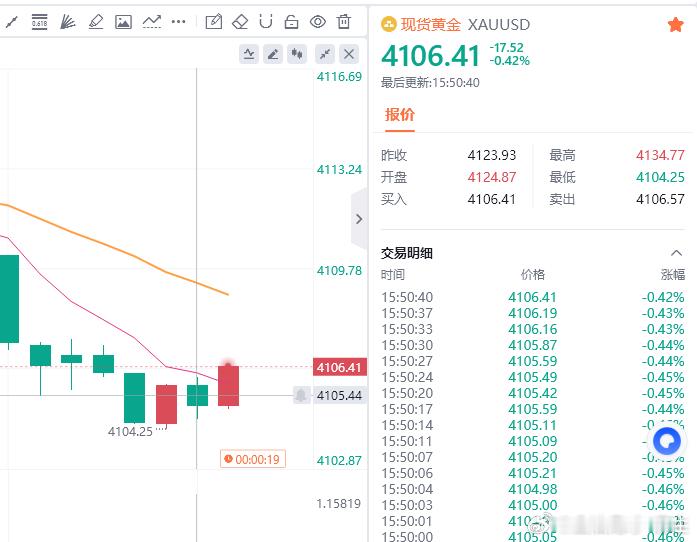Click price 4105.00 at 15:50:03
The image size is (697, 542).
click(x=533, y=505)
